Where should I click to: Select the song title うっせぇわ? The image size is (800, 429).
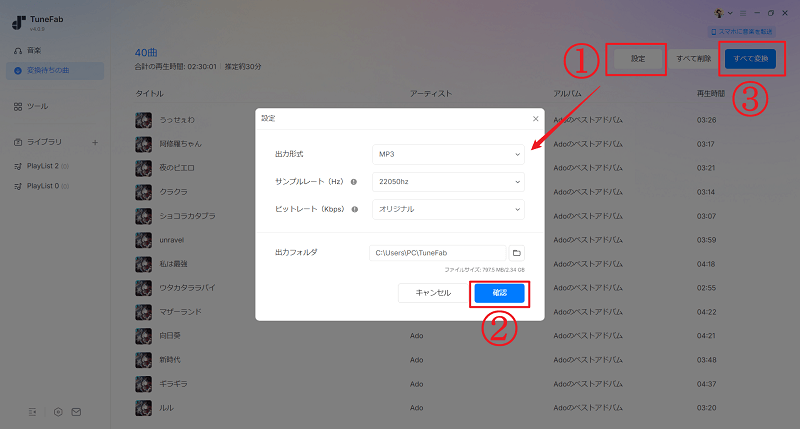pyautogui.click(x=177, y=120)
